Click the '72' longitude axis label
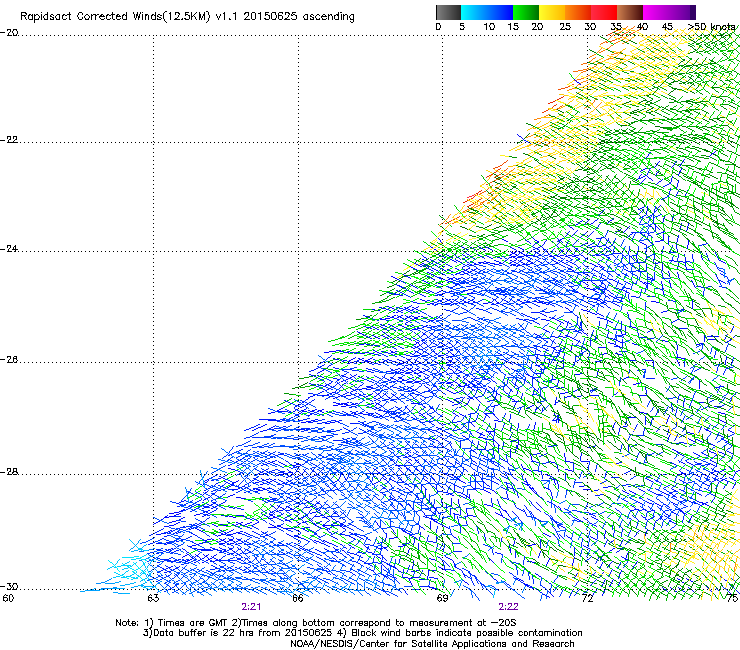 (x=587, y=599)
